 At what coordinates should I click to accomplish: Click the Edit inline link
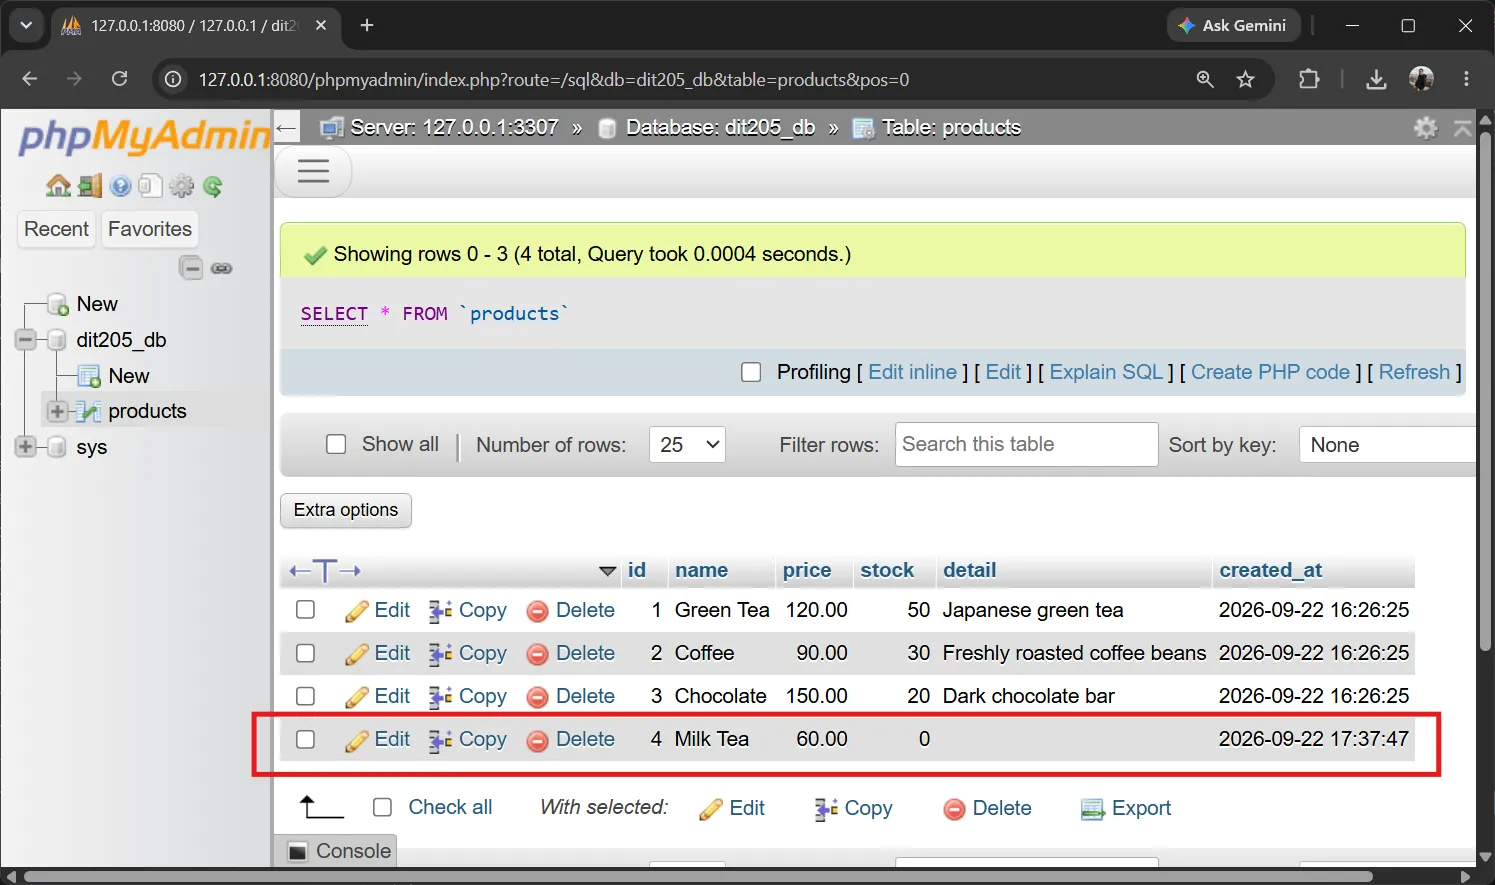point(913,372)
